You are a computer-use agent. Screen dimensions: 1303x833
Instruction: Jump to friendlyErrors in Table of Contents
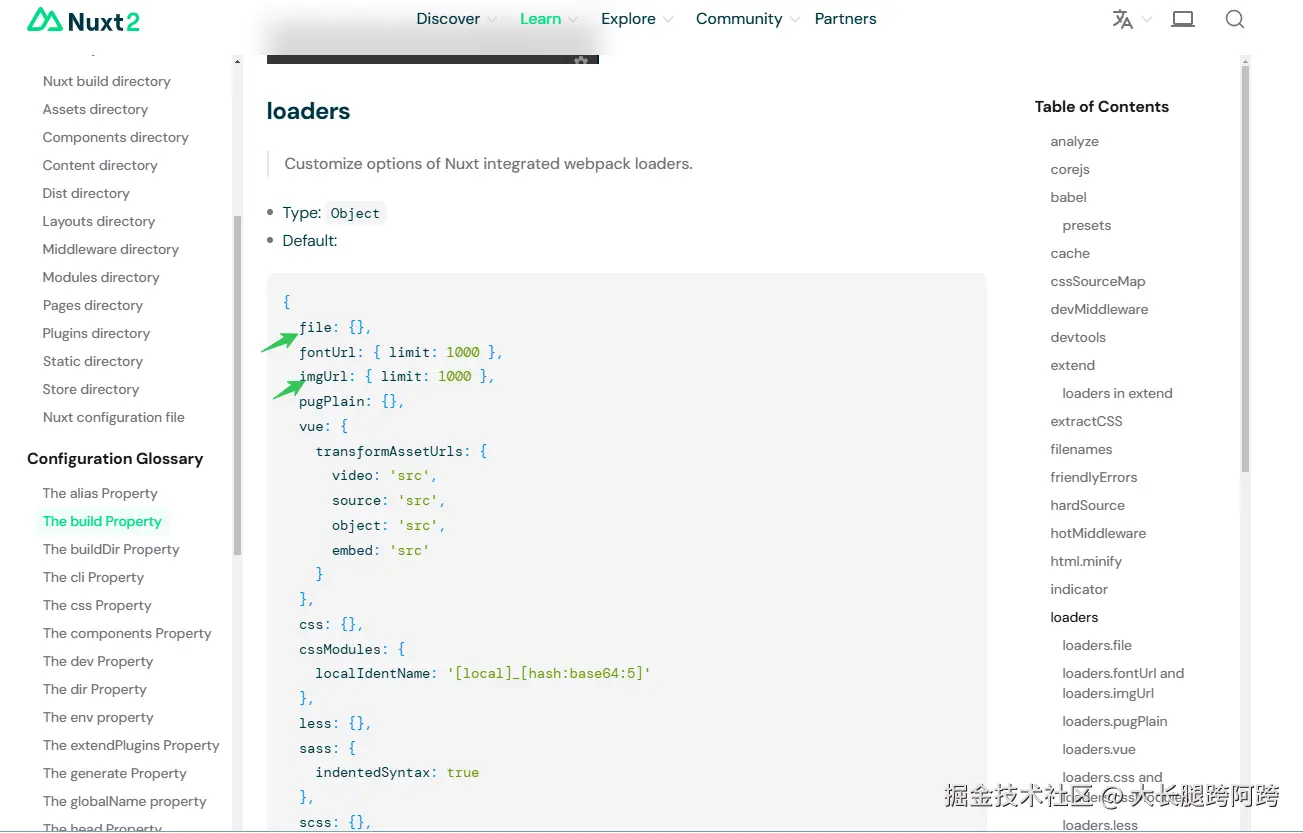(1094, 477)
